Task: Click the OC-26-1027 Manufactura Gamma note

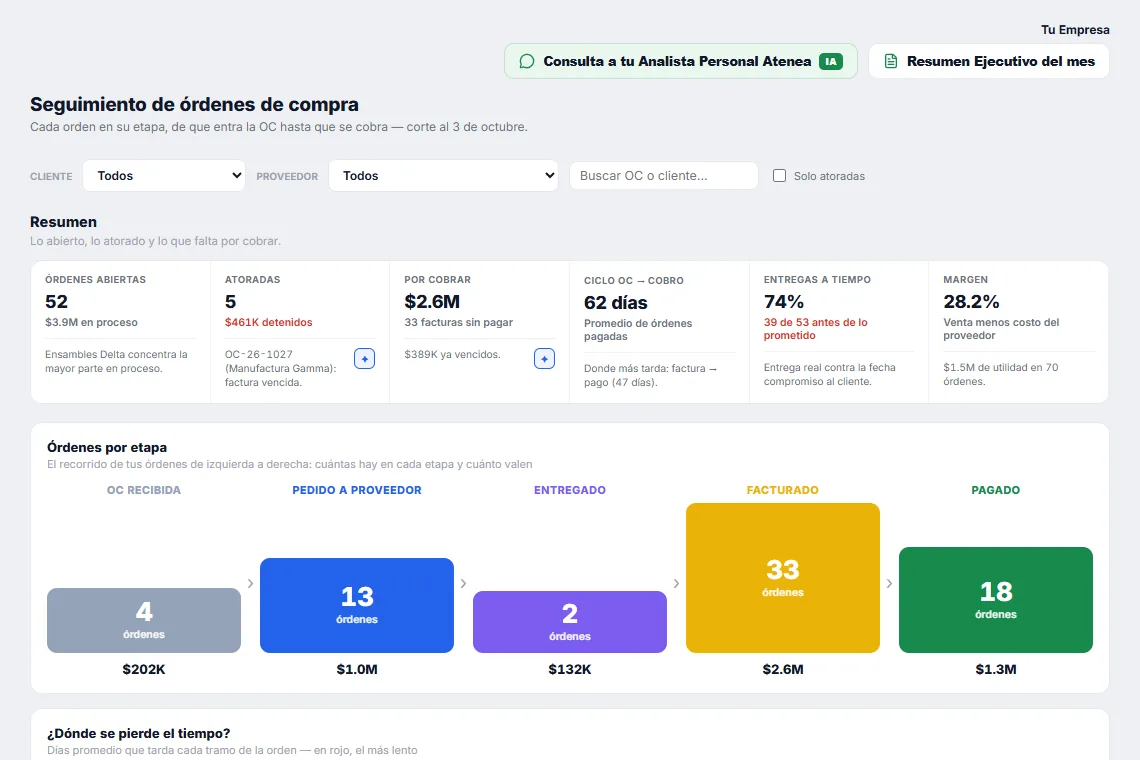Action: click(x=281, y=368)
